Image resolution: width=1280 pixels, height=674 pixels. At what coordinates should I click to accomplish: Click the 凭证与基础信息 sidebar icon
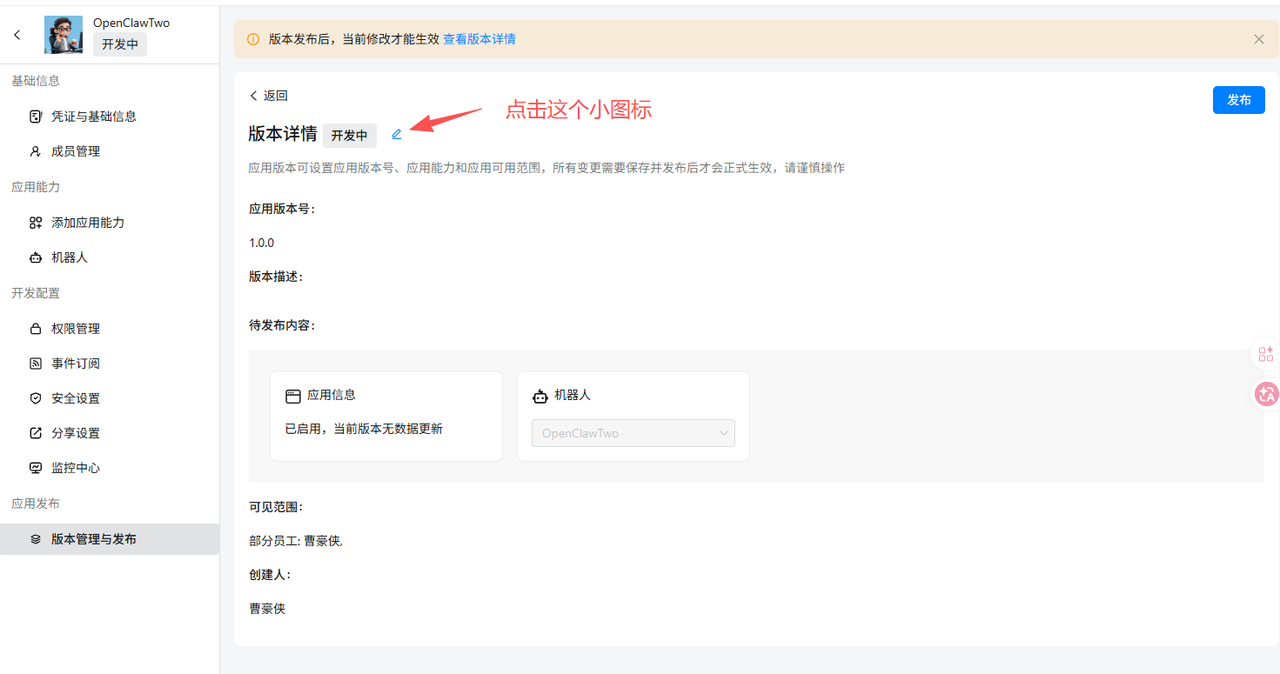click(36, 116)
